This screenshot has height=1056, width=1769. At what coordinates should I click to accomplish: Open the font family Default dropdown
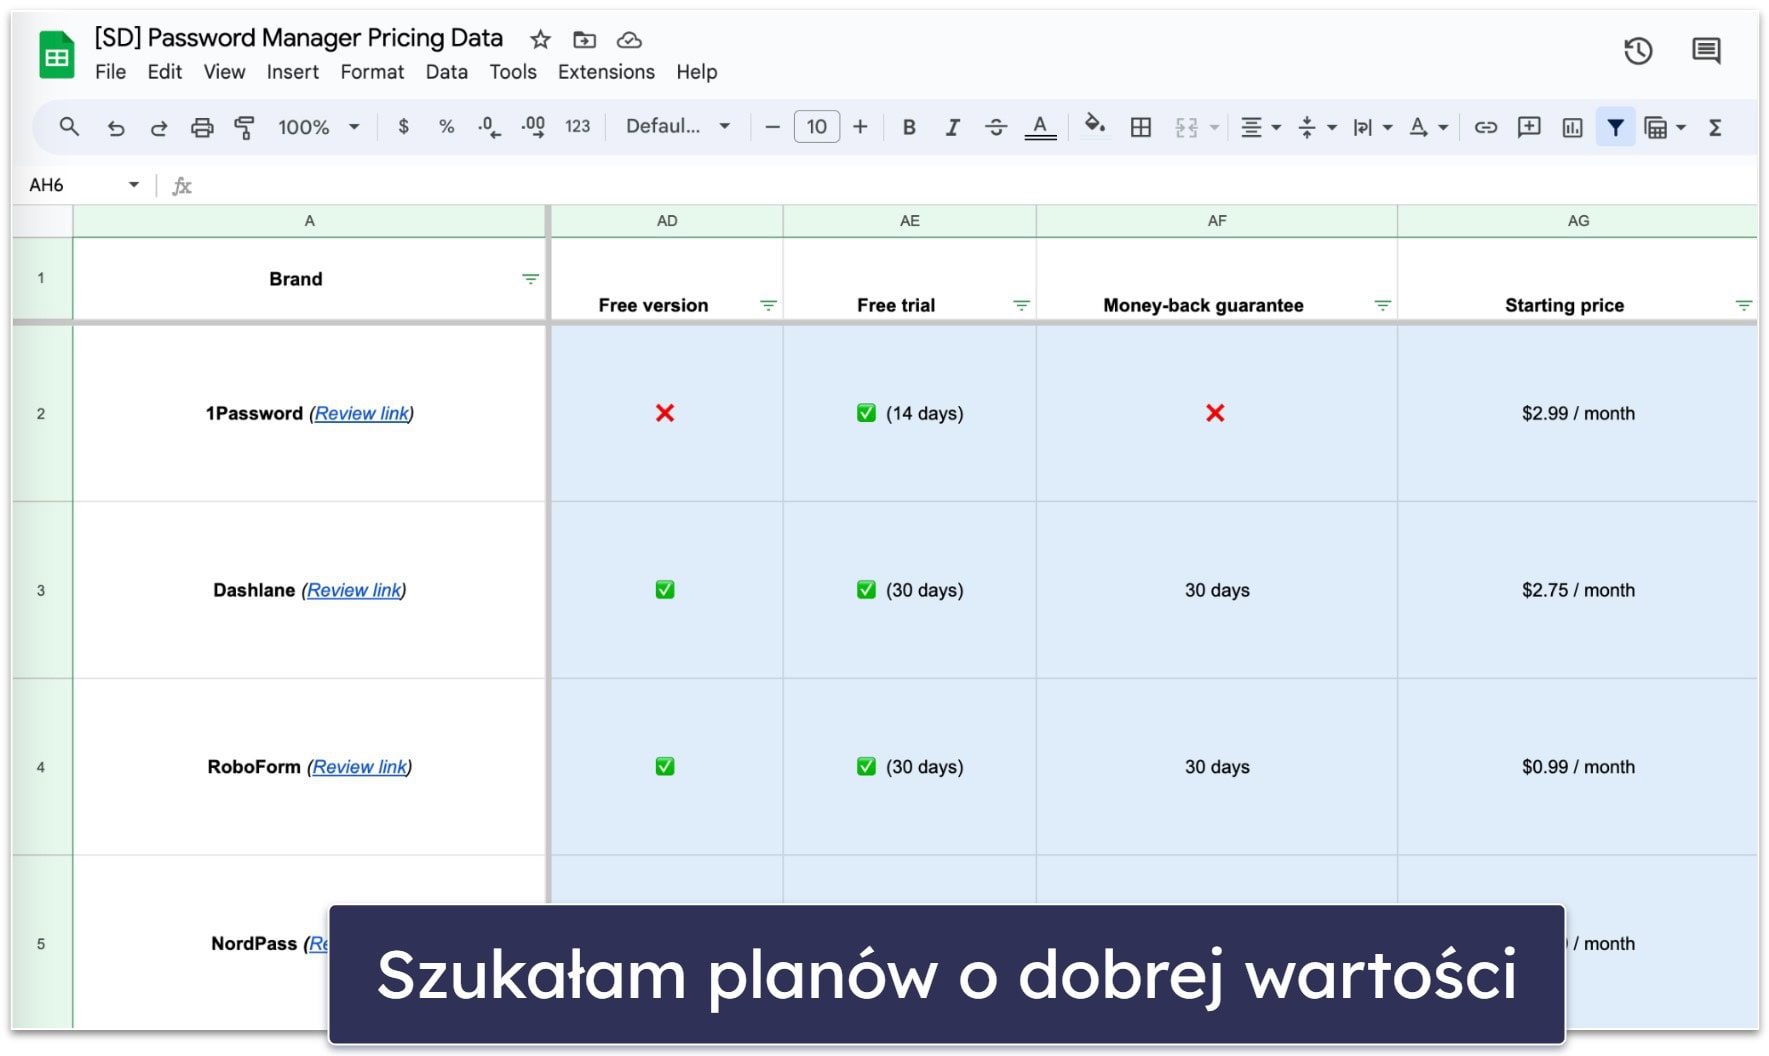[678, 127]
